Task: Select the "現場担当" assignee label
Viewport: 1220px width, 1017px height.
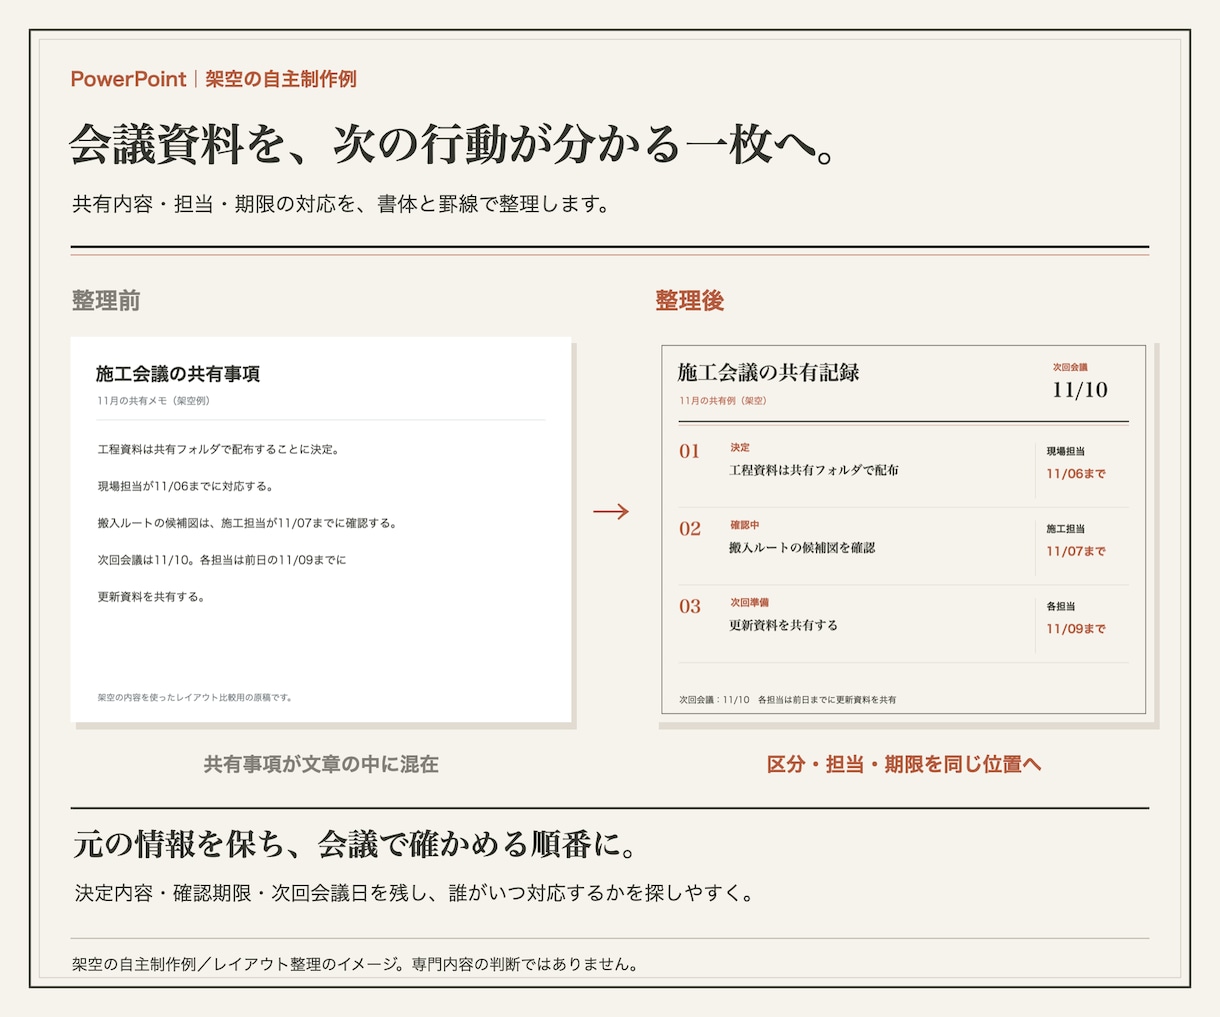Action: [x=1066, y=452]
